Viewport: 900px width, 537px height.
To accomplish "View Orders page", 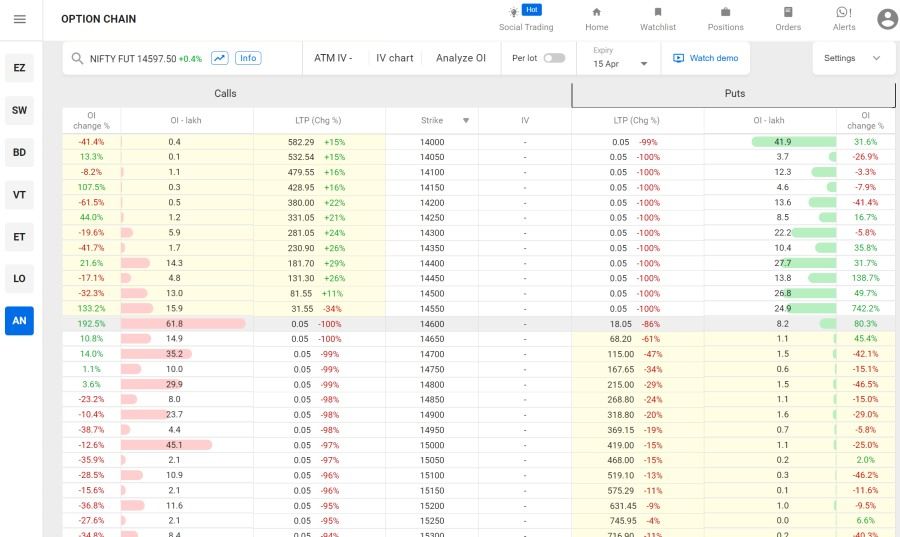I will pyautogui.click(x=788, y=19).
